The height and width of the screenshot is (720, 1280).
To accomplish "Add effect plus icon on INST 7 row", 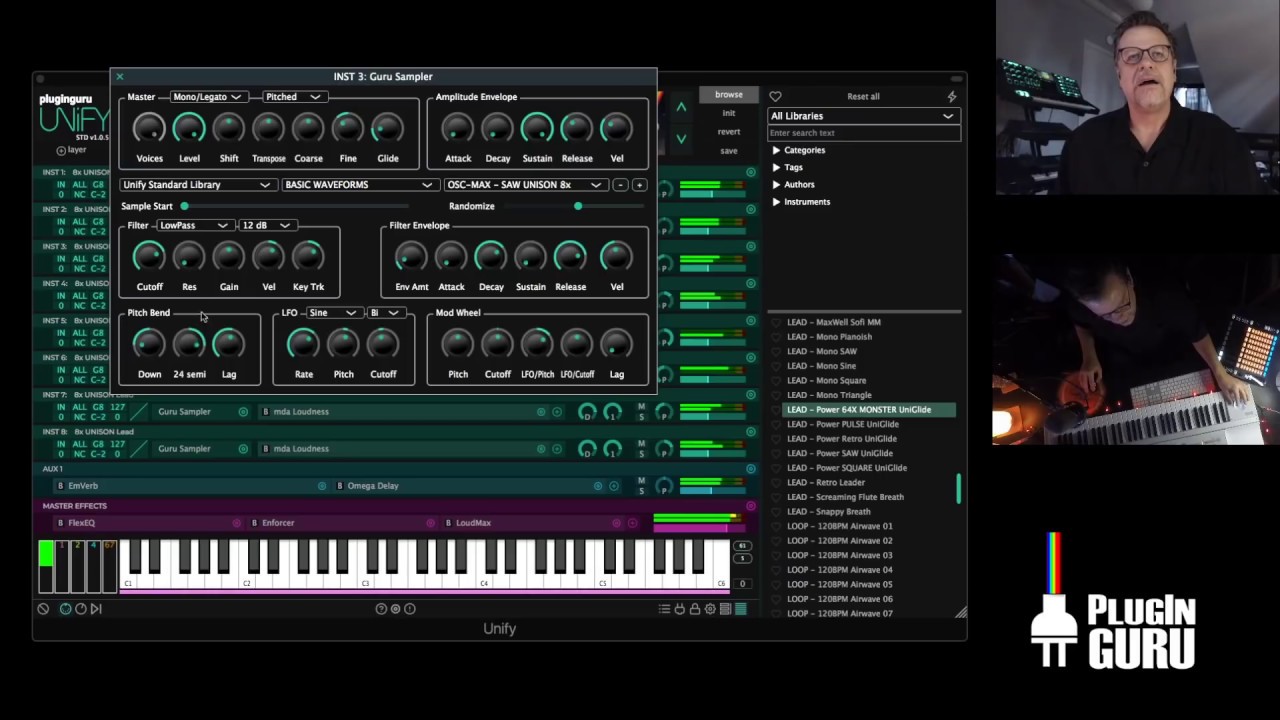I will 557,412.
